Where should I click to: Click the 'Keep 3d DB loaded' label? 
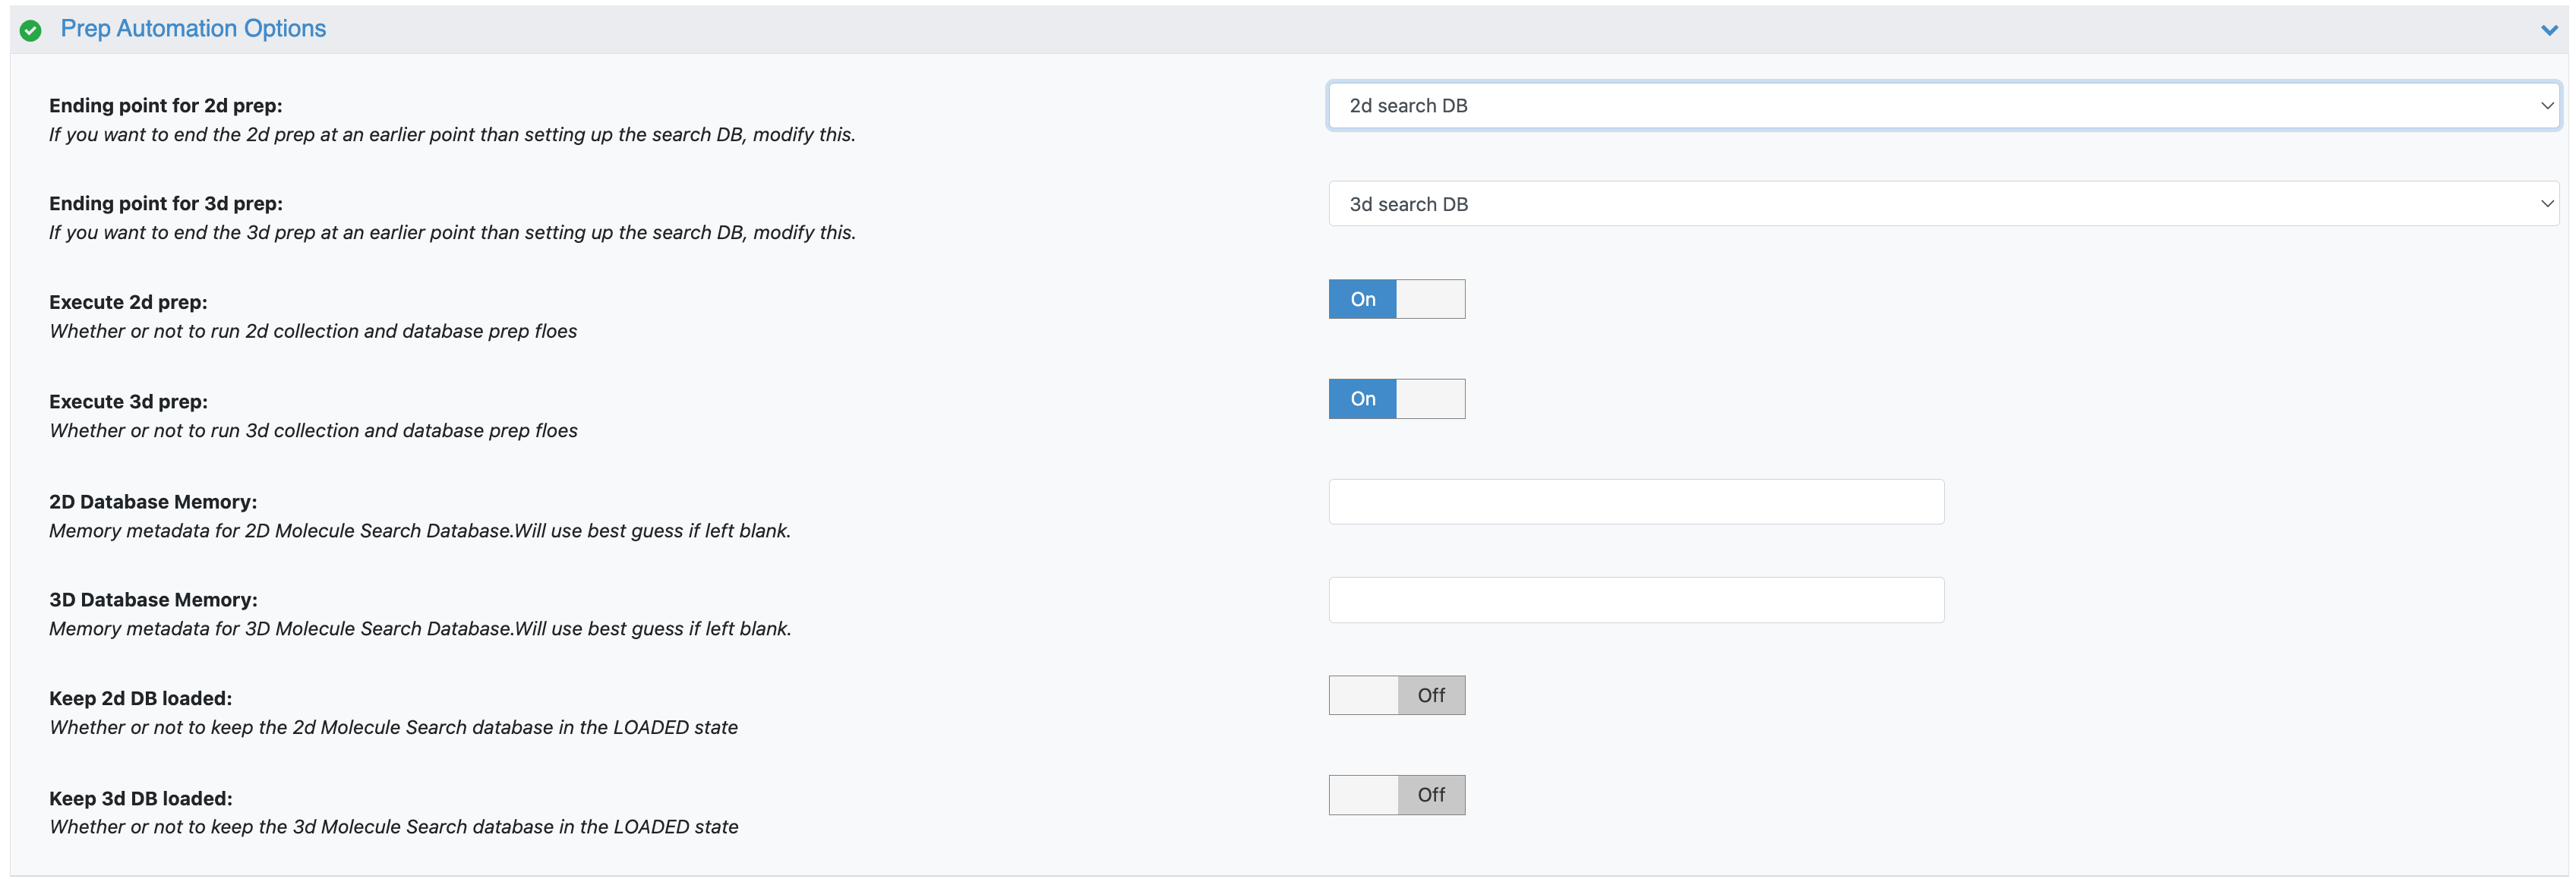140,799
